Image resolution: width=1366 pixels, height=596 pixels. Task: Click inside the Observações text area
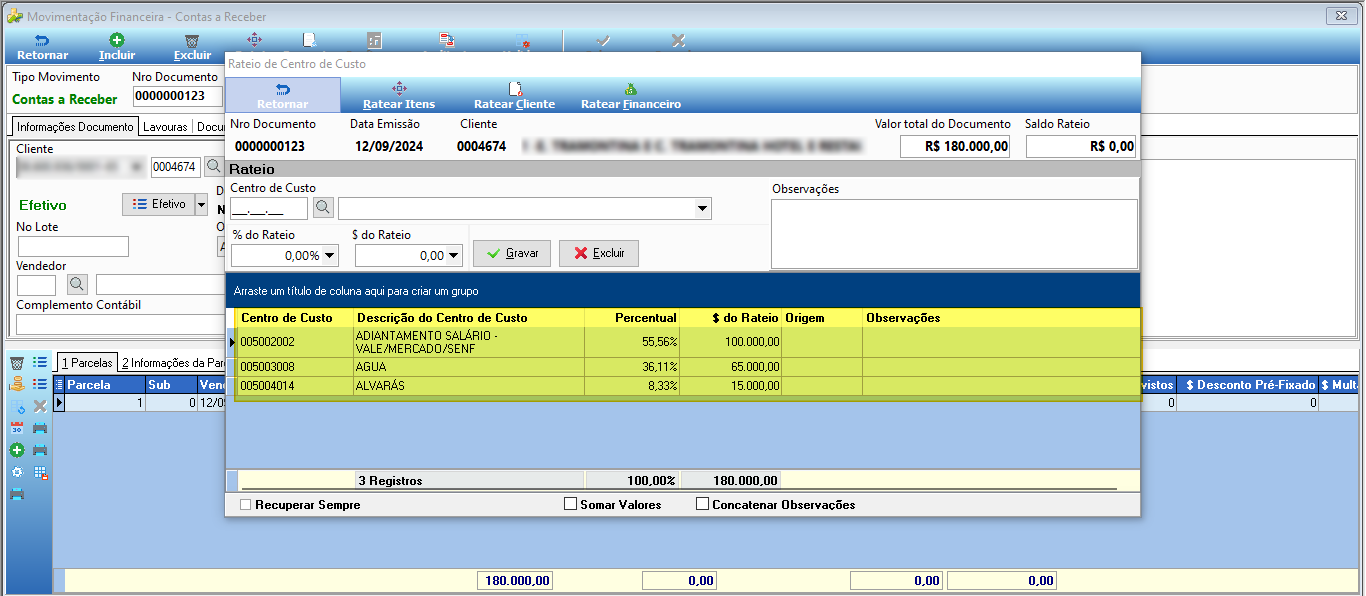[954, 234]
